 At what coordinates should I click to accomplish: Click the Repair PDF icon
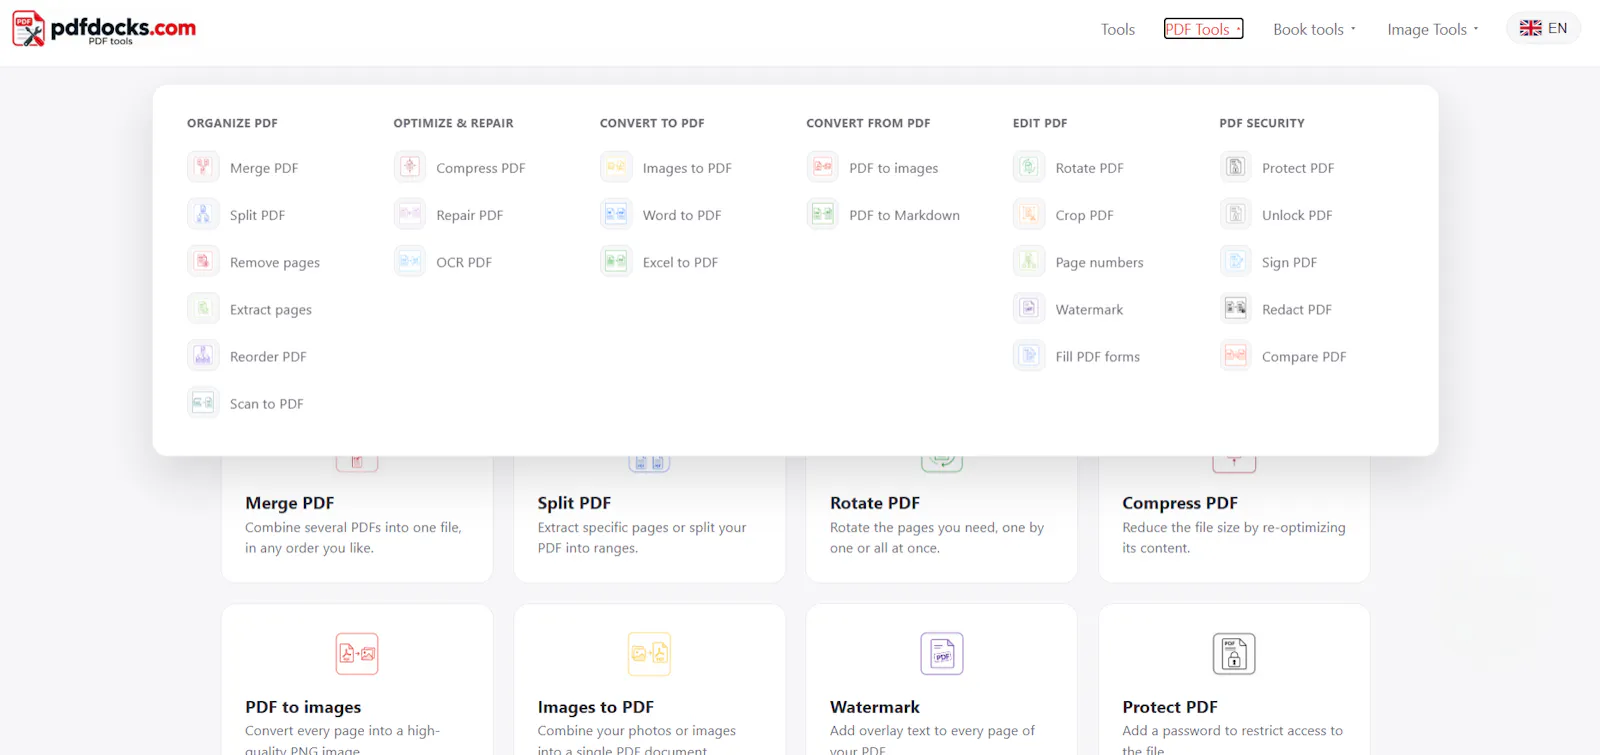(410, 214)
